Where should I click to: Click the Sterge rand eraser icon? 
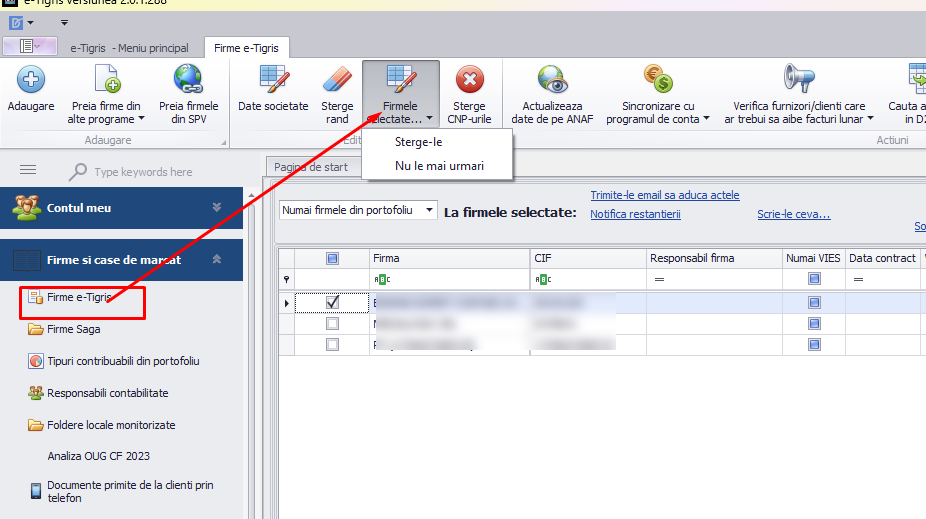pos(337,79)
